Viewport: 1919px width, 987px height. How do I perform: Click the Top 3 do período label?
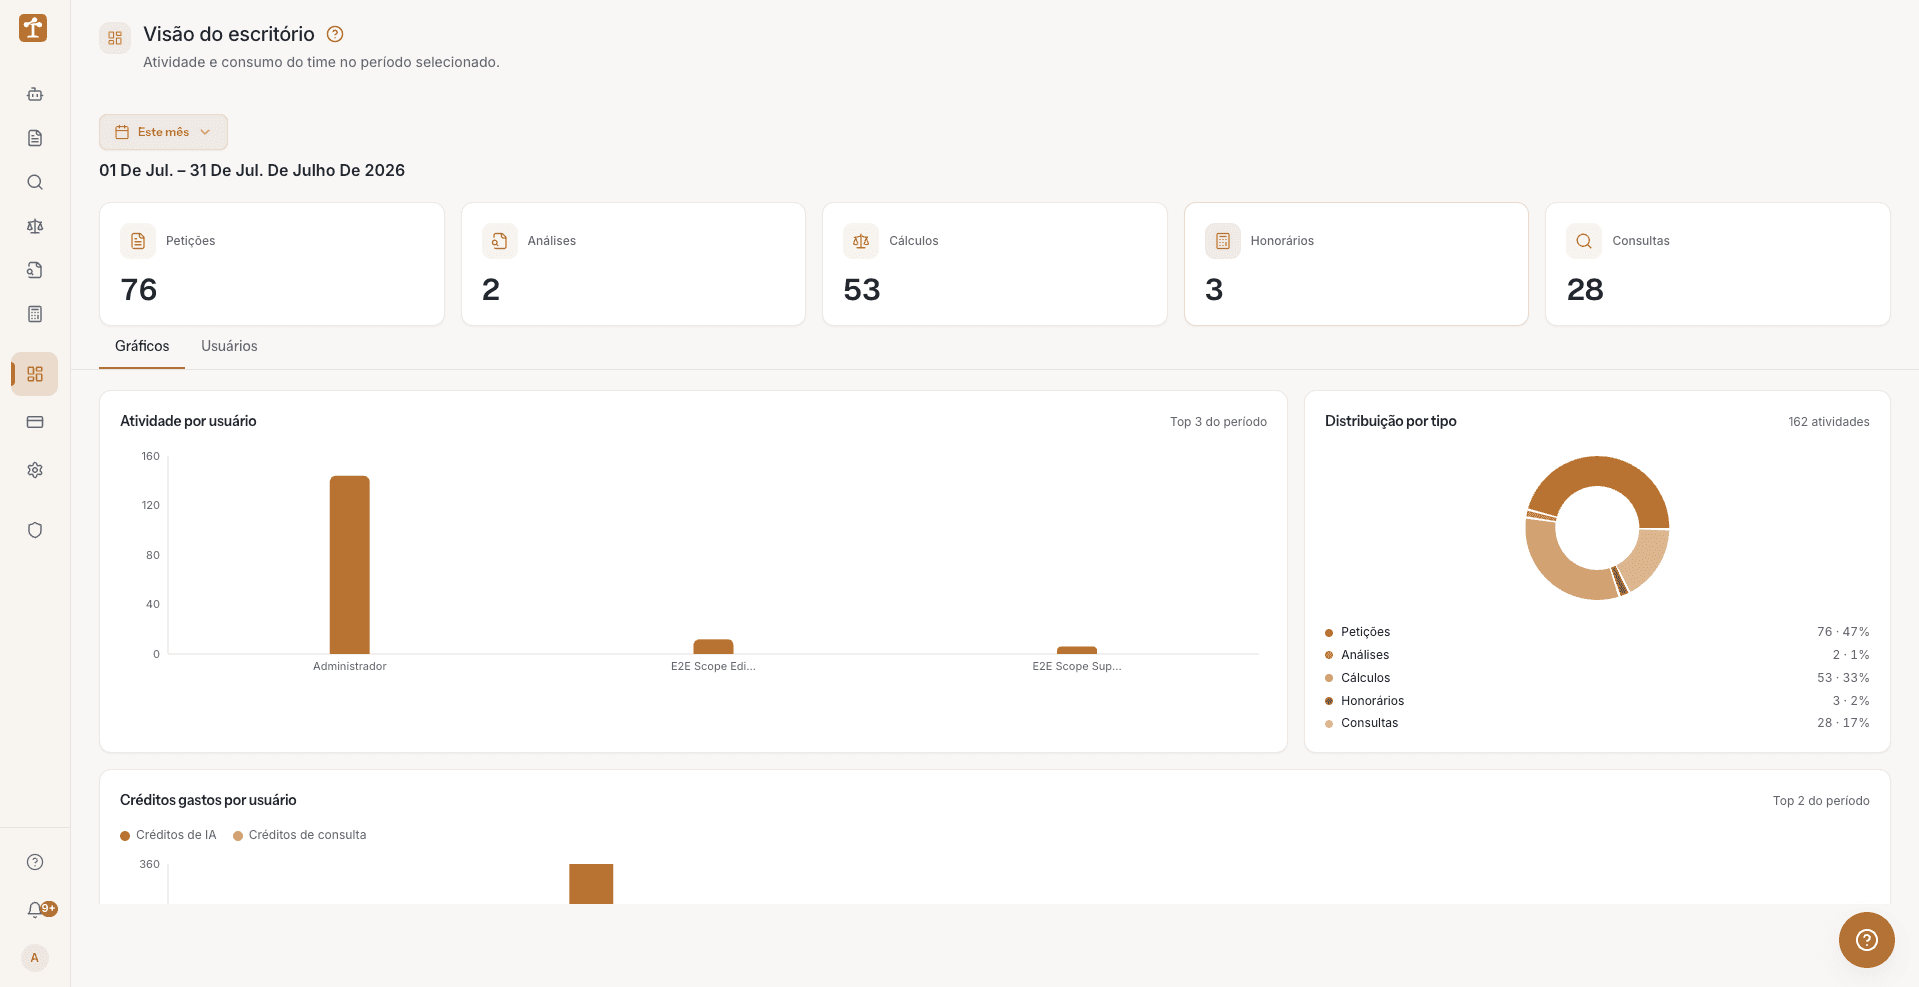tap(1218, 422)
